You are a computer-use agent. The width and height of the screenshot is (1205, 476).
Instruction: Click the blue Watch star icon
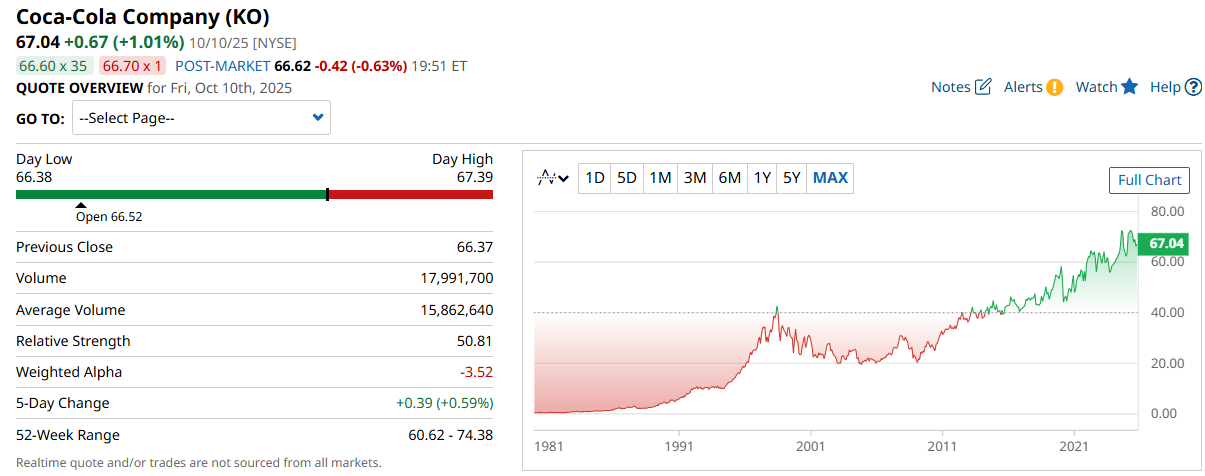click(x=1130, y=87)
